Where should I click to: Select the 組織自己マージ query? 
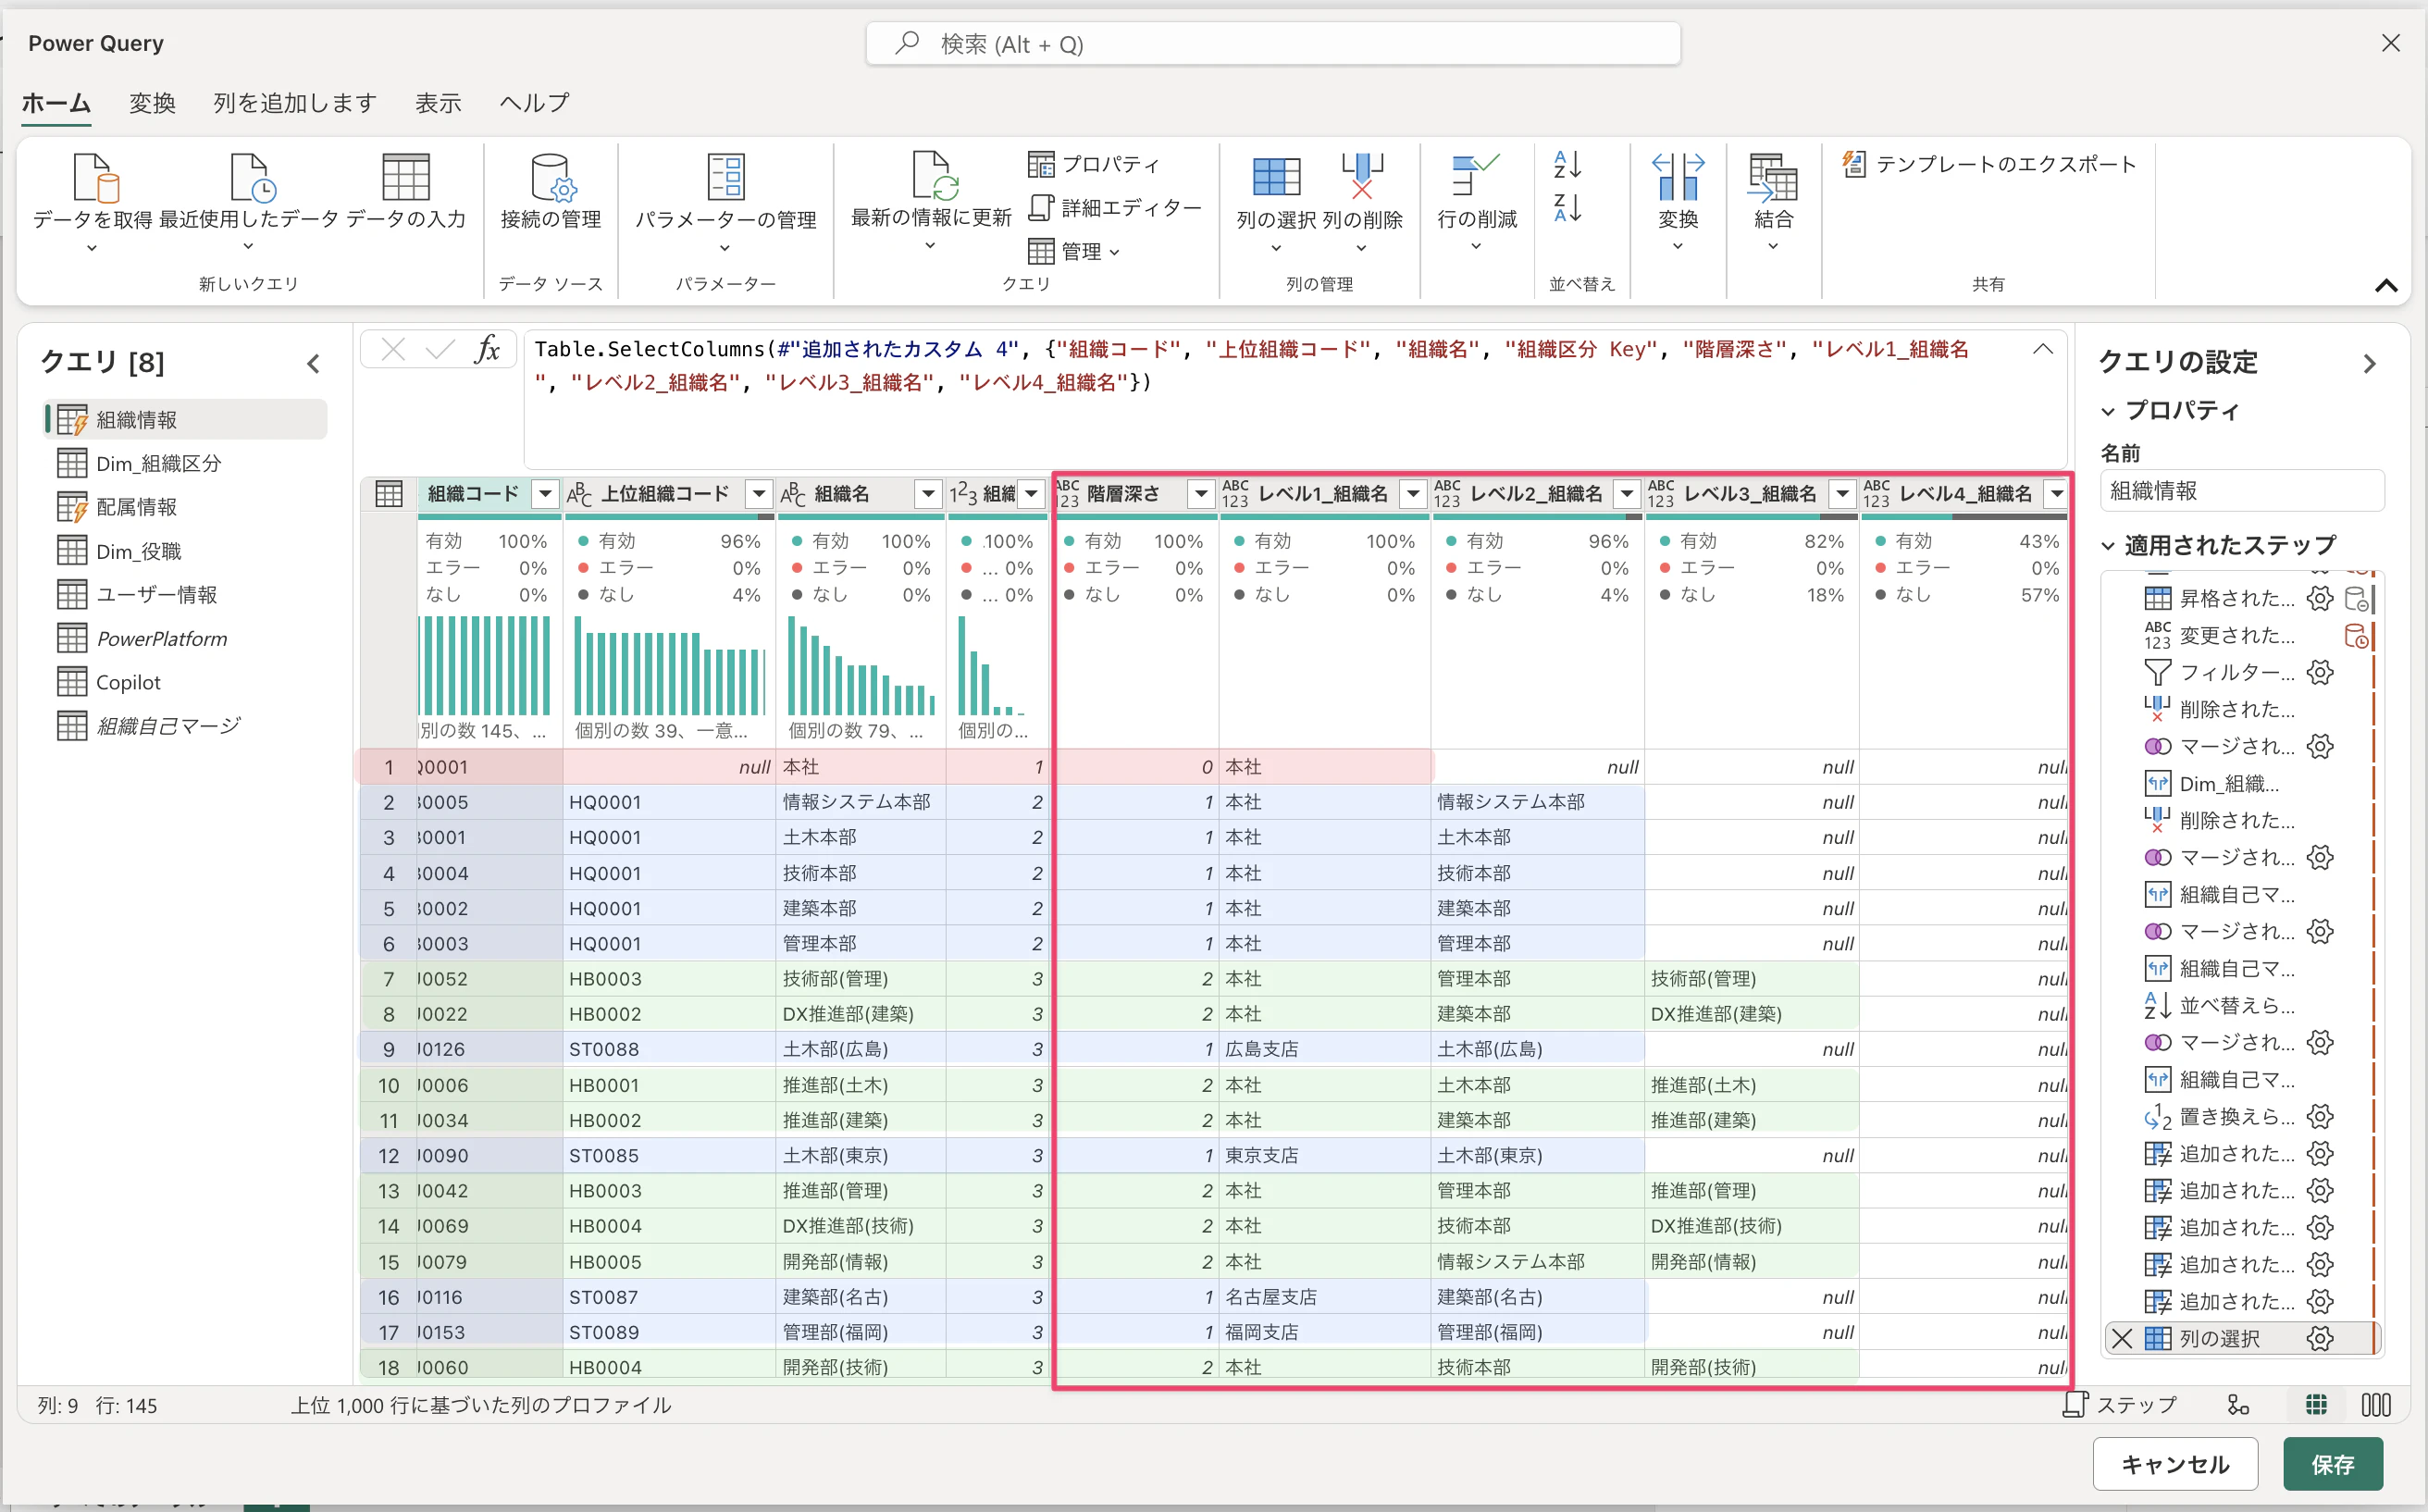click(x=186, y=726)
